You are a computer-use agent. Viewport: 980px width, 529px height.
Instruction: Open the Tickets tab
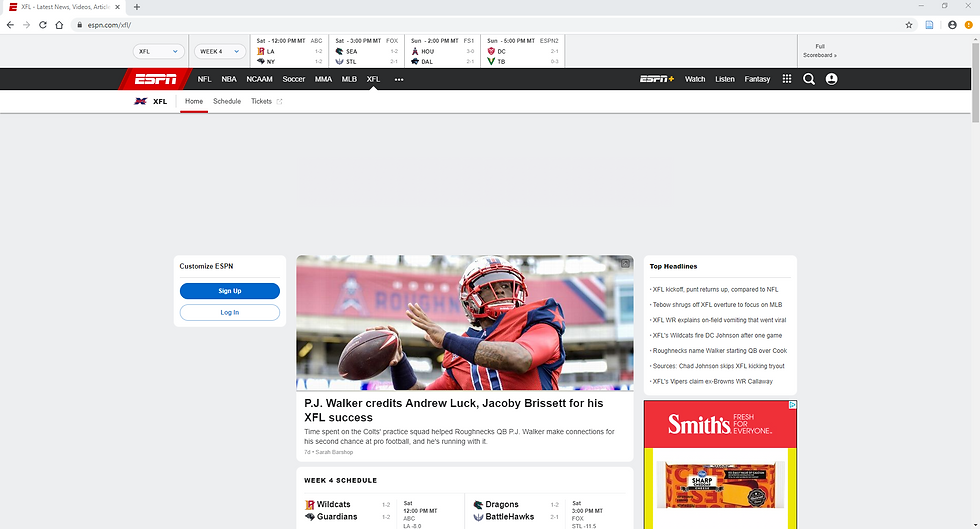(x=261, y=101)
